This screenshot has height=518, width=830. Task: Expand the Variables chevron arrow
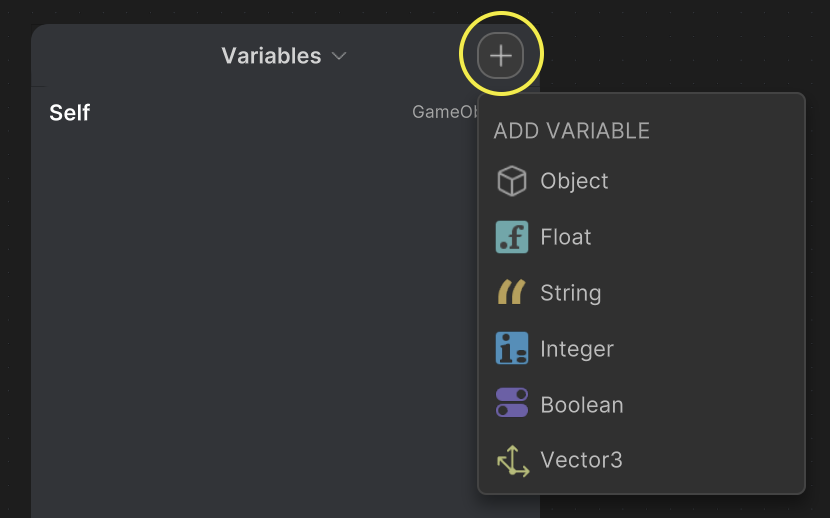pos(339,56)
